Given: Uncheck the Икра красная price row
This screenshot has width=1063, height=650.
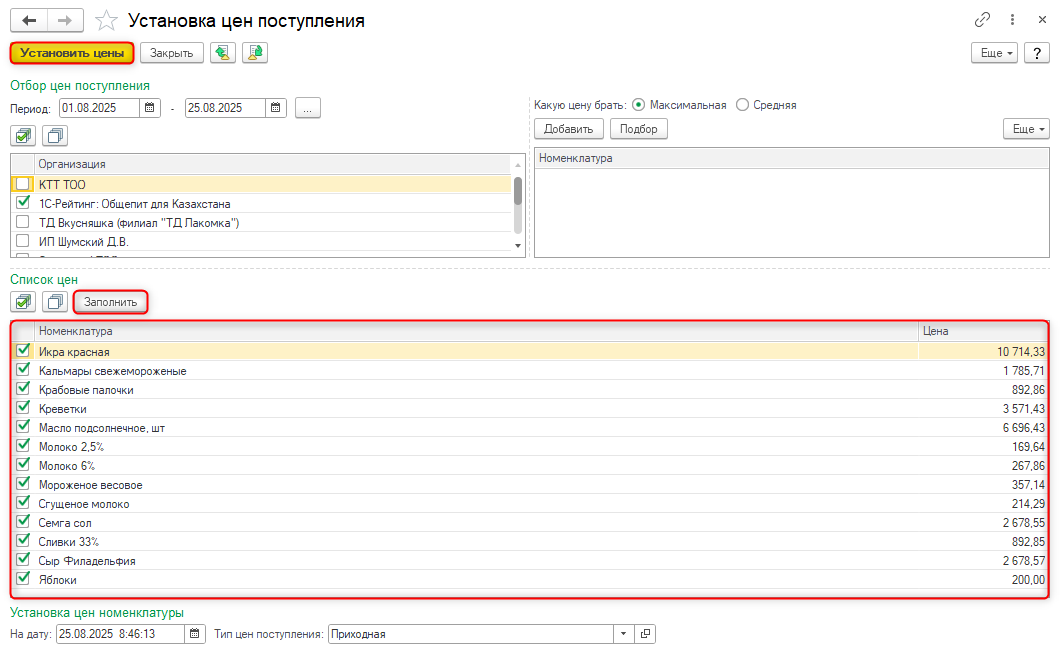Looking at the screenshot, I should pyautogui.click(x=23, y=351).
